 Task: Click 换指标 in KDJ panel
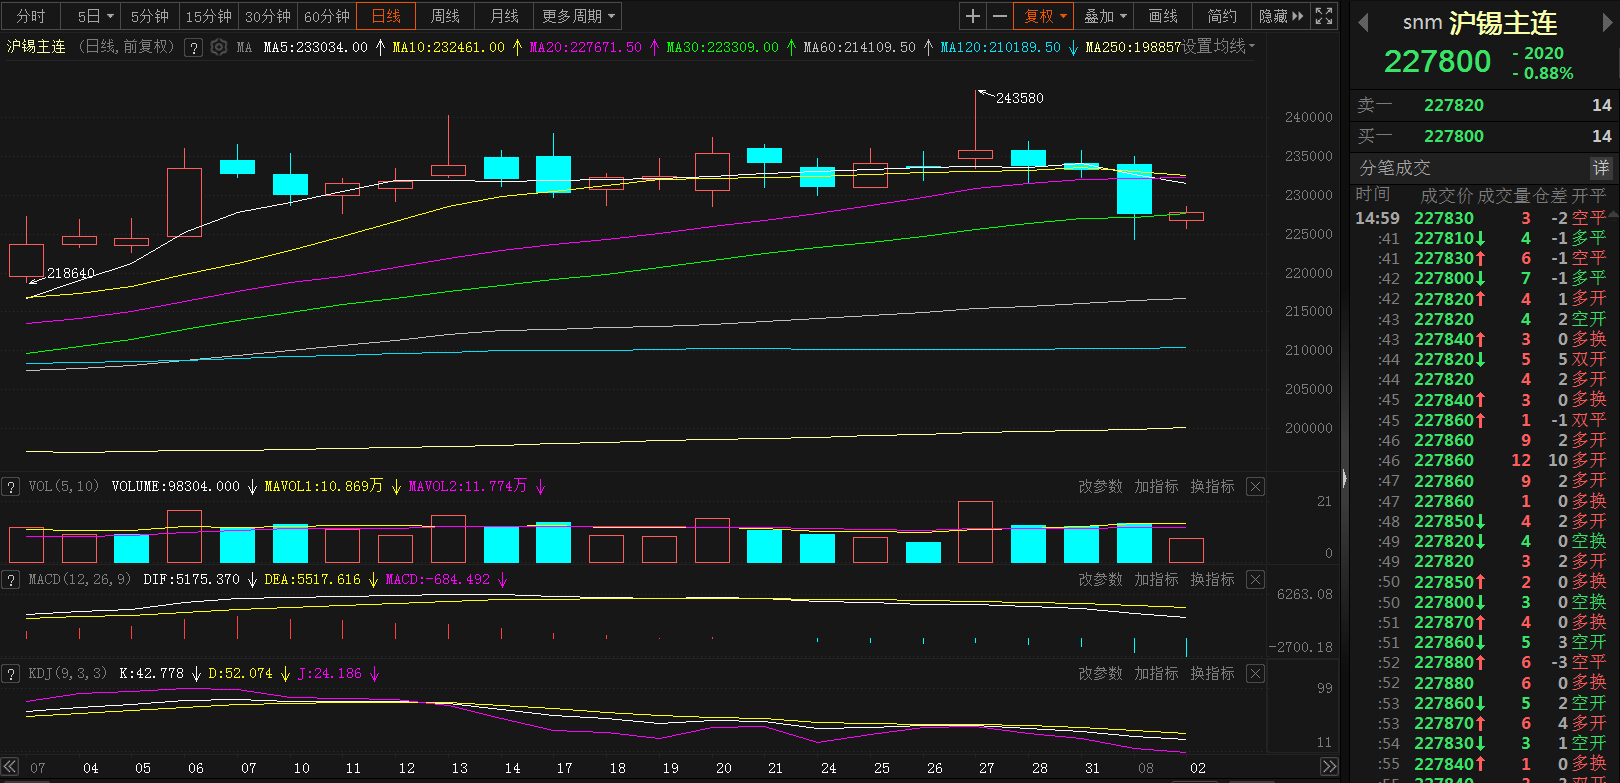[1212, 674]
